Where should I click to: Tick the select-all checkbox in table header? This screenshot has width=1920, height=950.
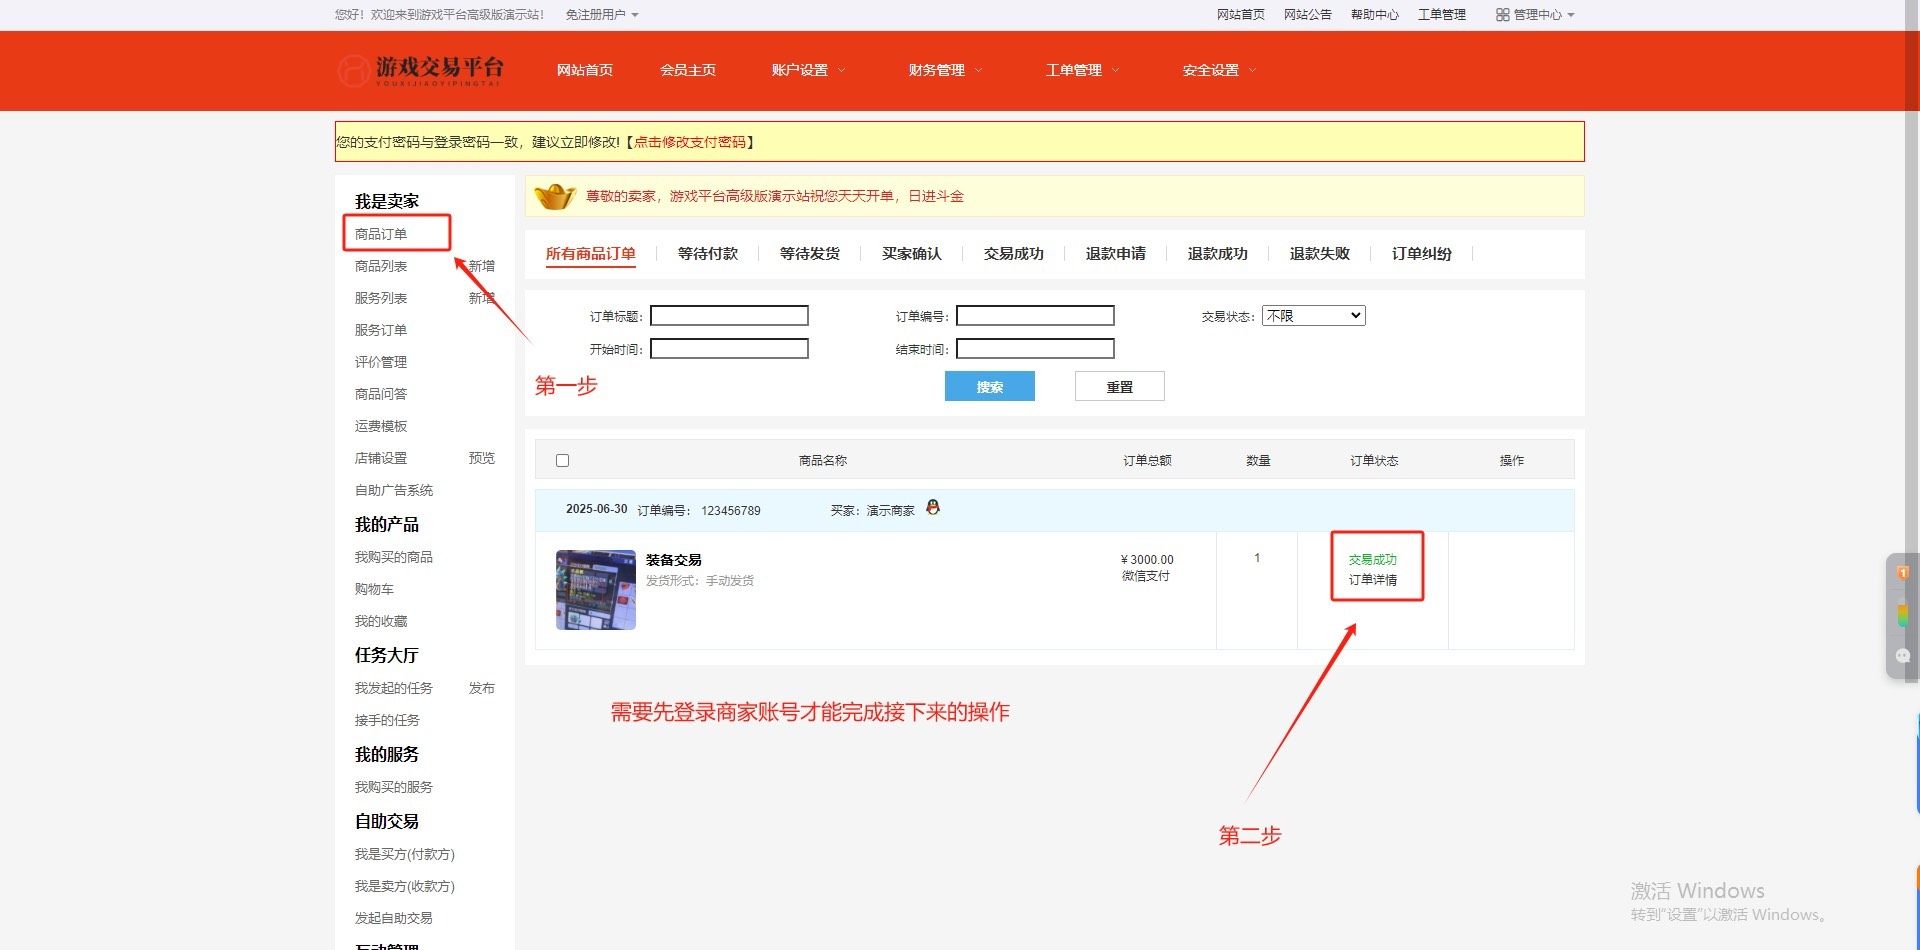point(562,461)
